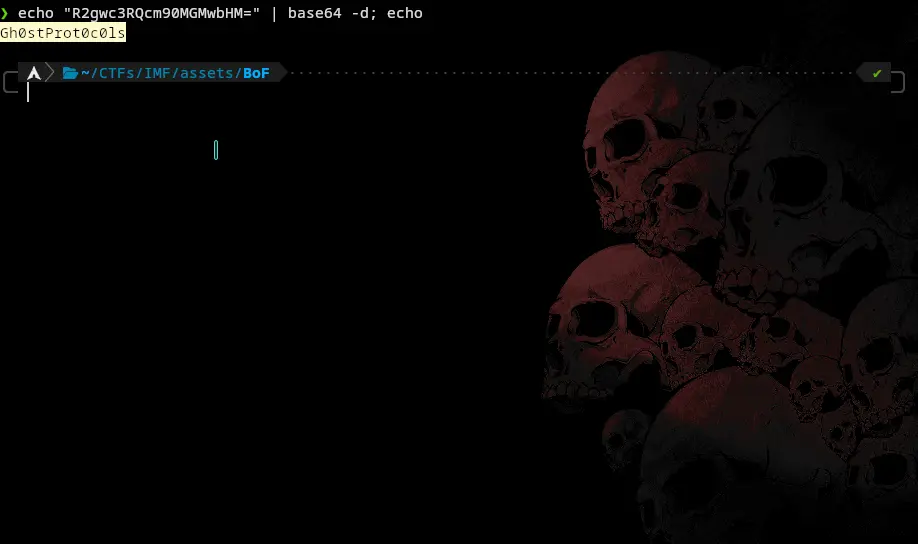Screen dimensions: 918x544
Task: Click the green checkmark status indicator
Action: point(877,73)
